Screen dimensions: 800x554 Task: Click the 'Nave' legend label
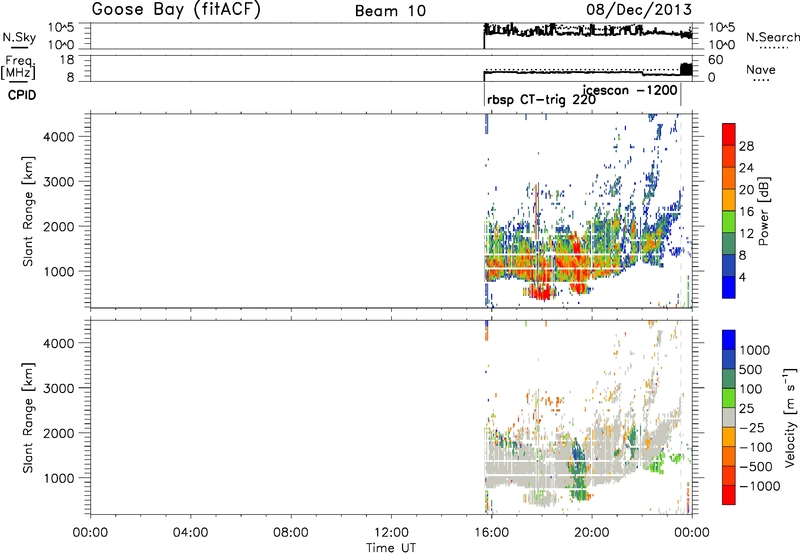coord(761,69)
